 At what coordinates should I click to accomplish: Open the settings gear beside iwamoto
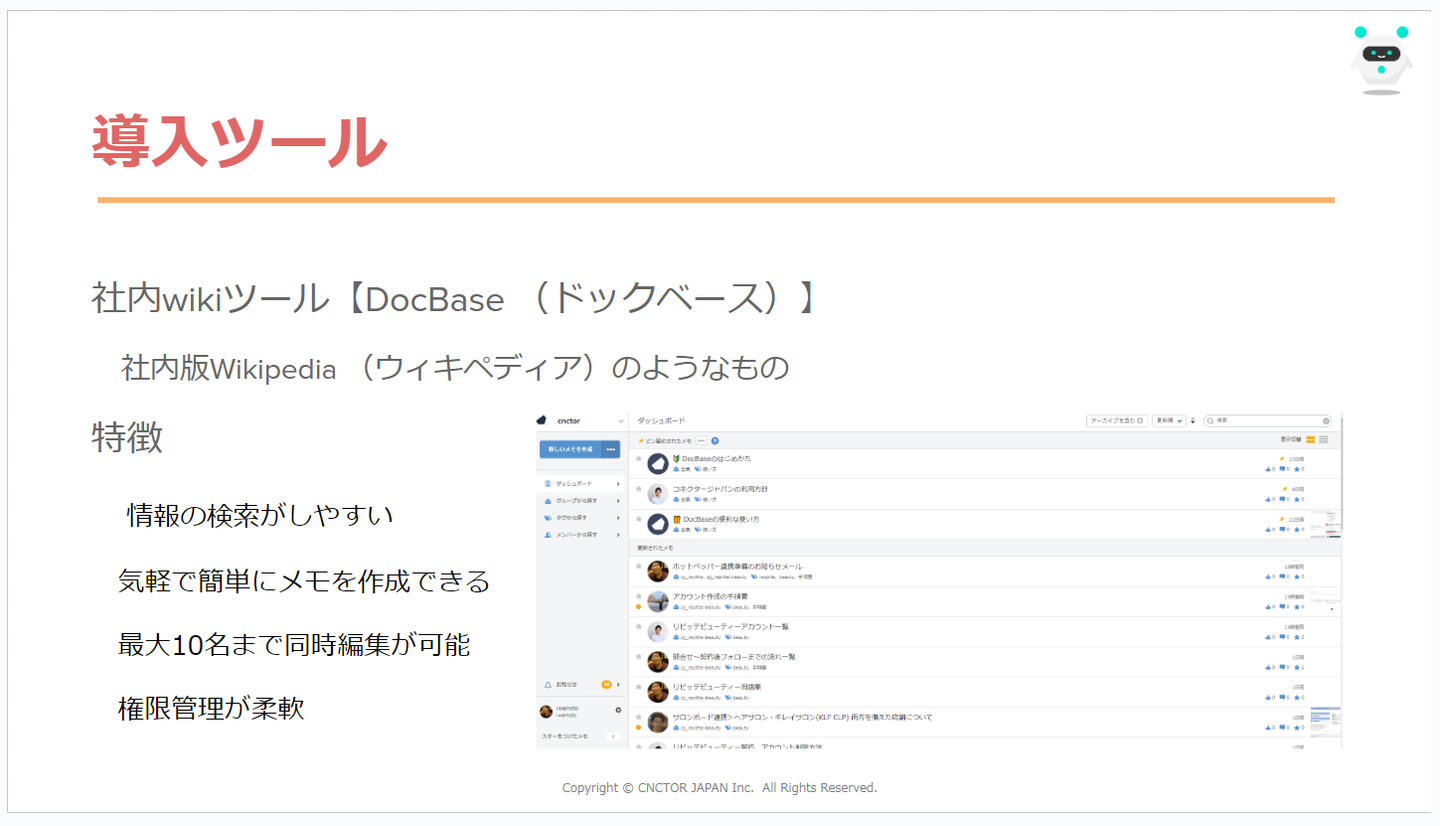618,711
